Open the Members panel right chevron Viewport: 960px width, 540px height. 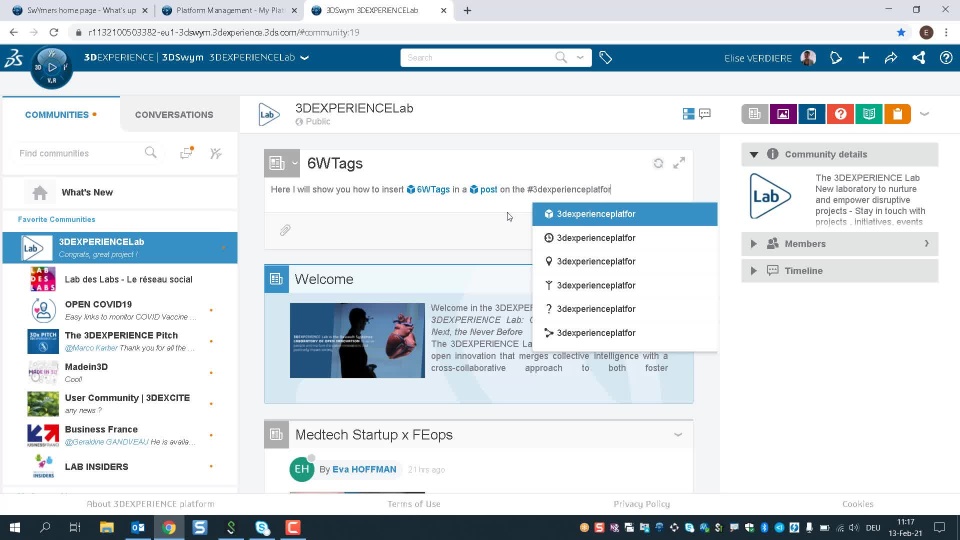tap(926, 244)
